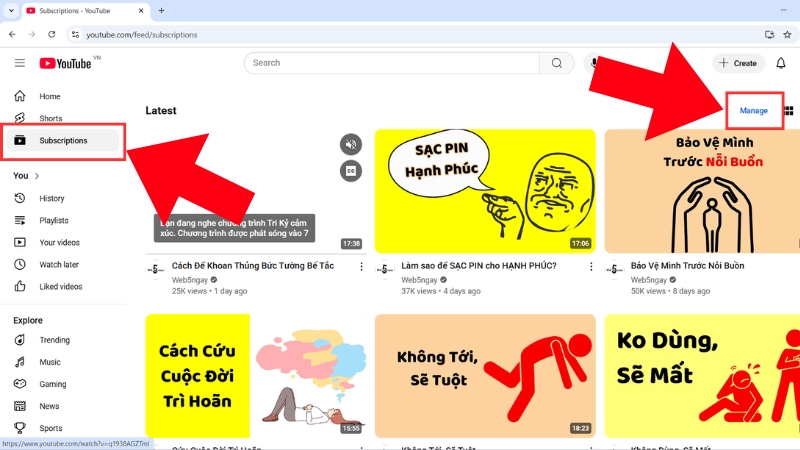
Task: Click the Manage subscriptions link
Action: (x=754, y=111)
